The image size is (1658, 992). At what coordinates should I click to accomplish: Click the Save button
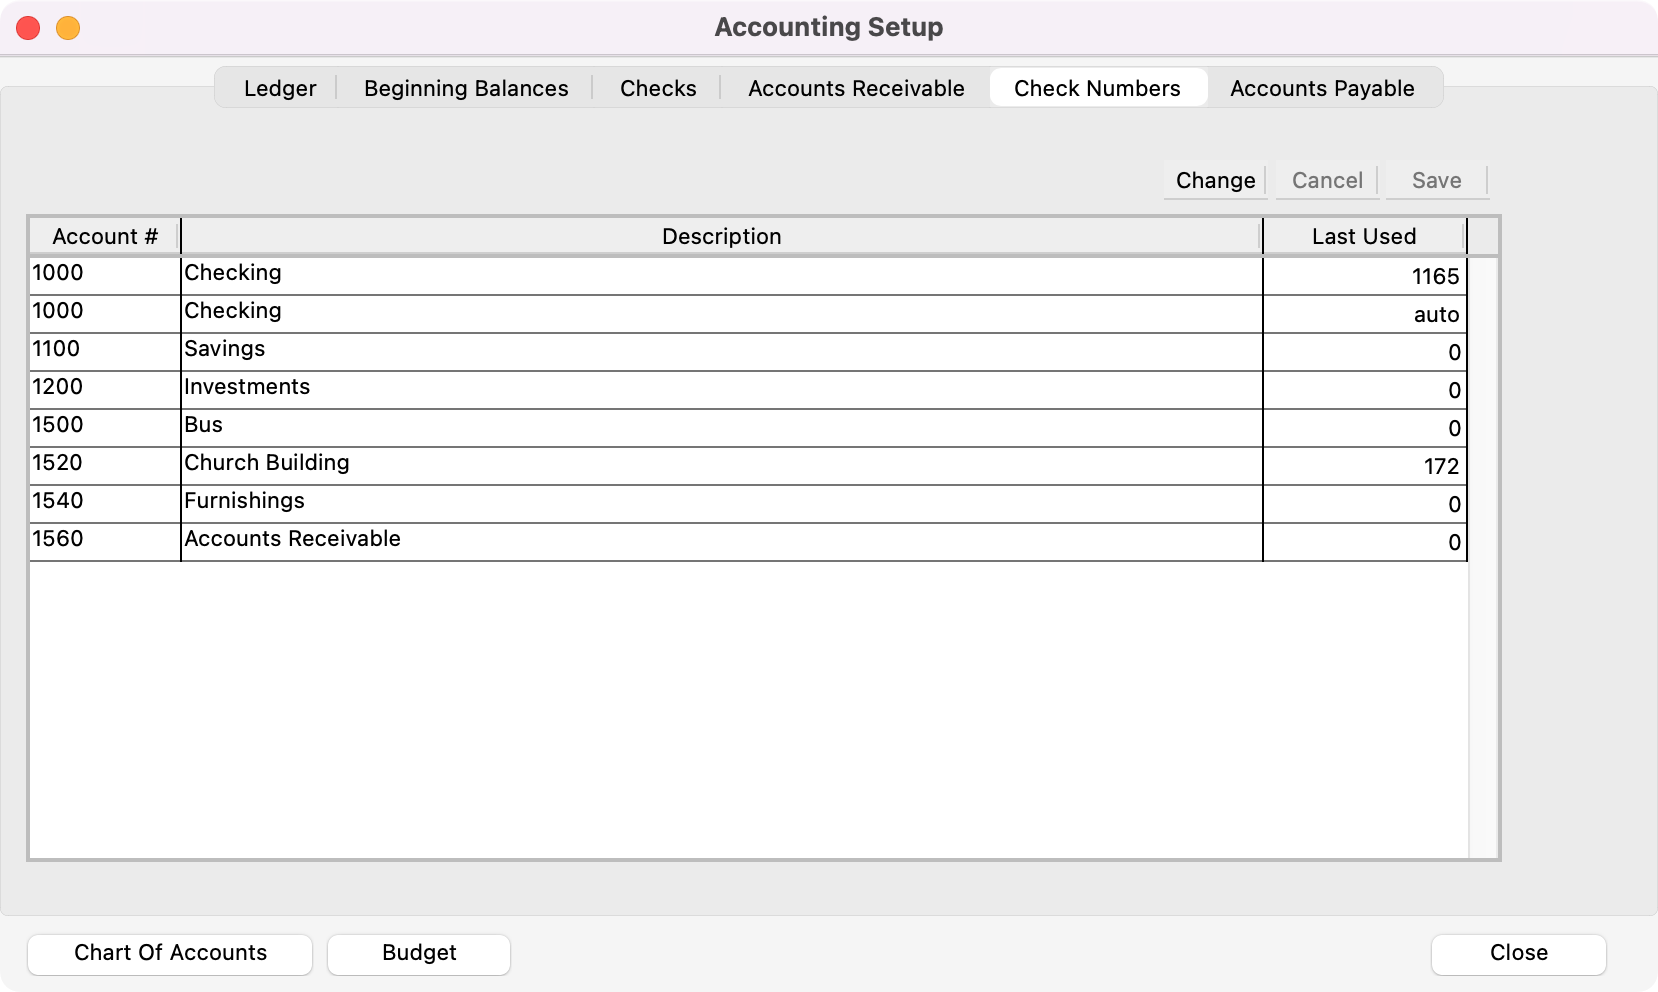coord(1436,181)
